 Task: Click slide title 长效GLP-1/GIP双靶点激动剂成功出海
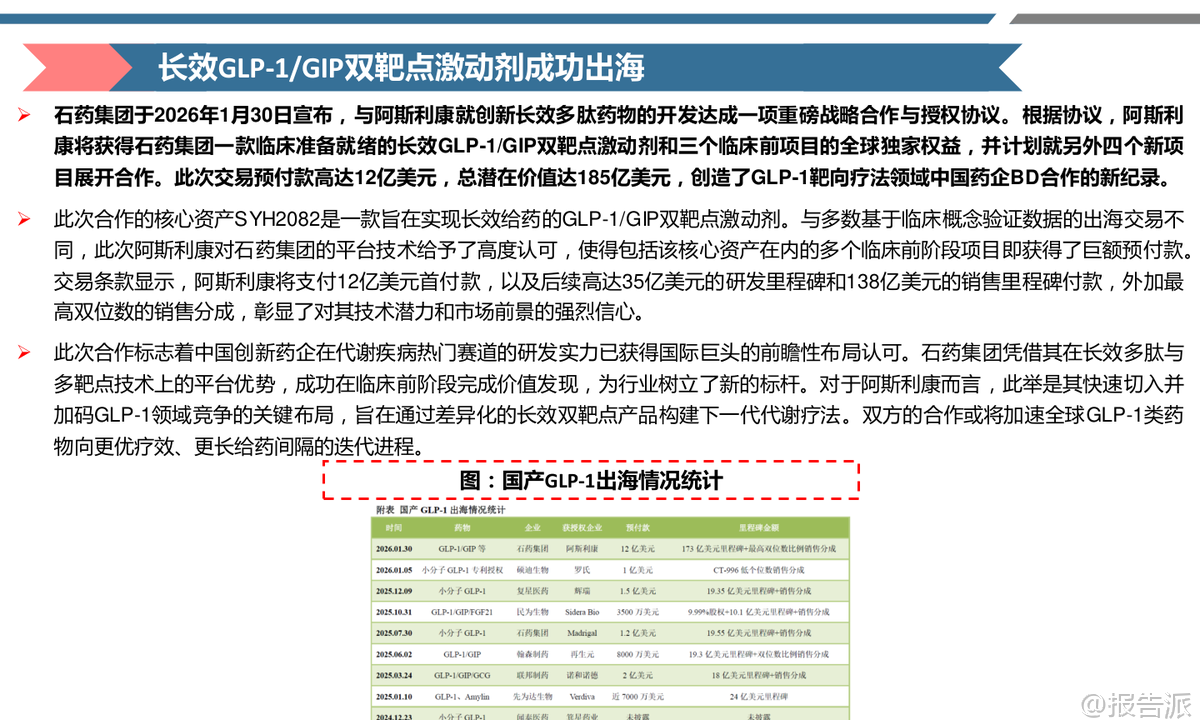point(400,68)
